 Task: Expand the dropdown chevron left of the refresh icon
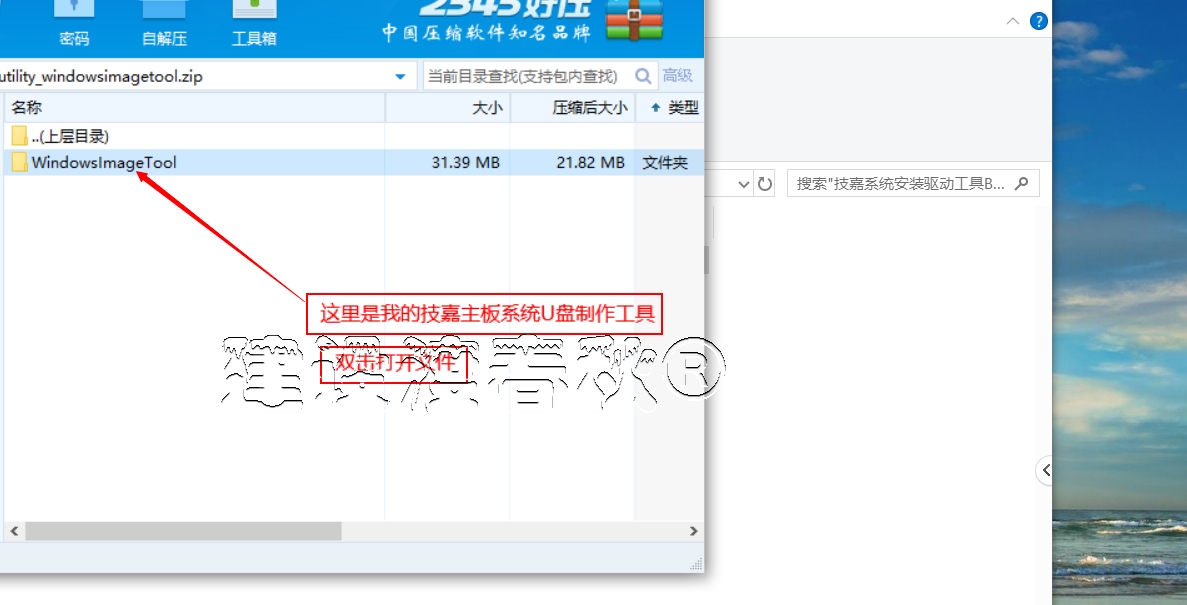[742, 183]
